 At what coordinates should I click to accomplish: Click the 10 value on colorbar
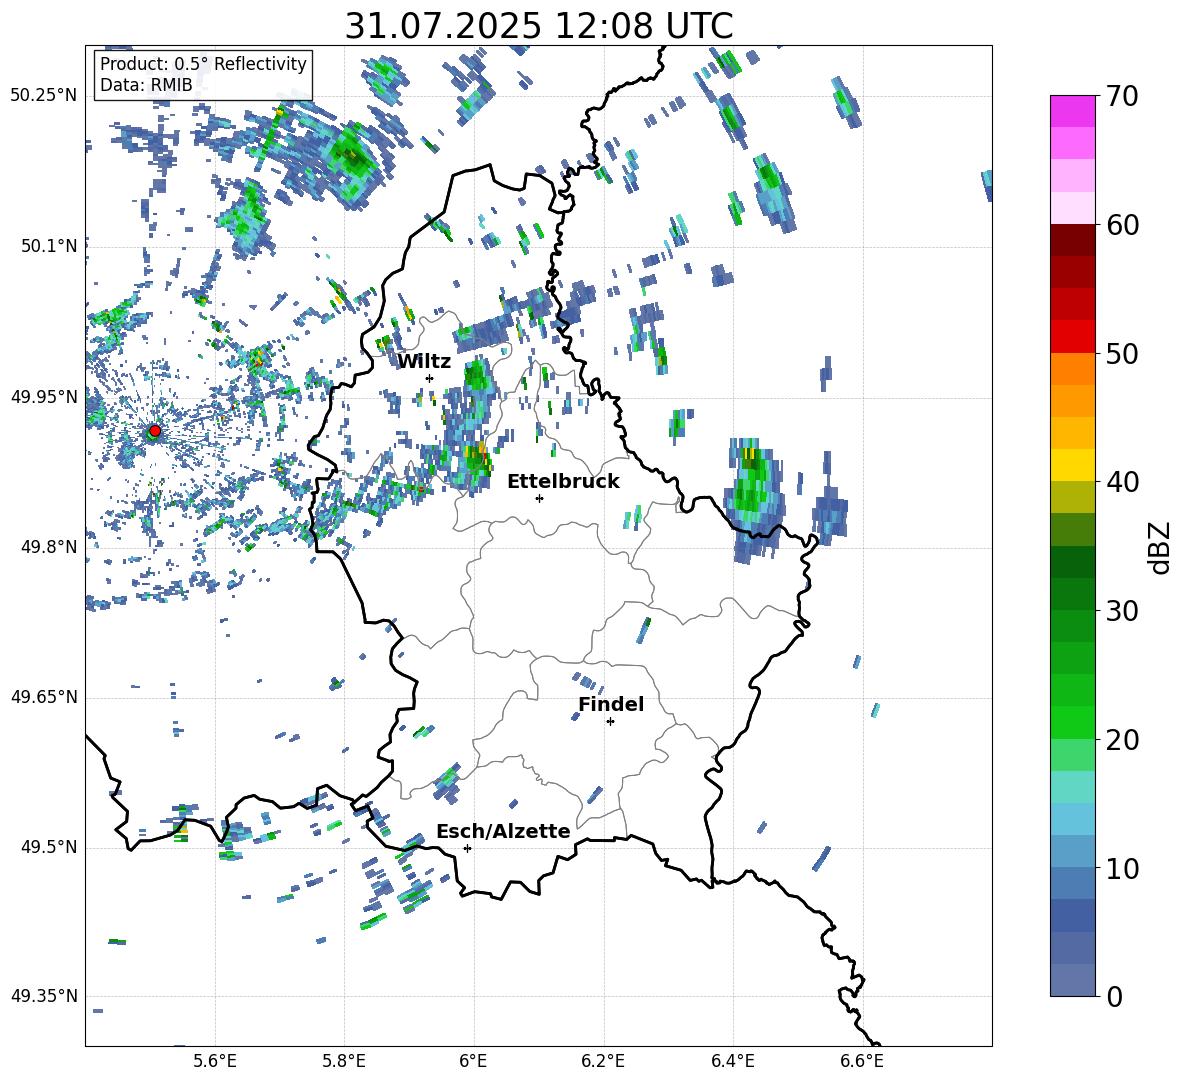1122,868
